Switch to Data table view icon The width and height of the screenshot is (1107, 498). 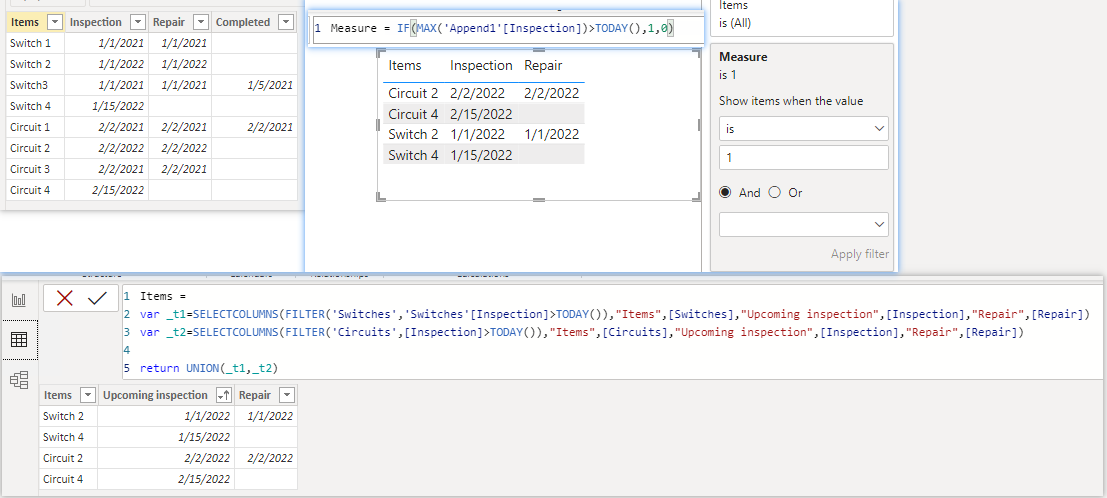pyautogui.click(x=19, y=340)
